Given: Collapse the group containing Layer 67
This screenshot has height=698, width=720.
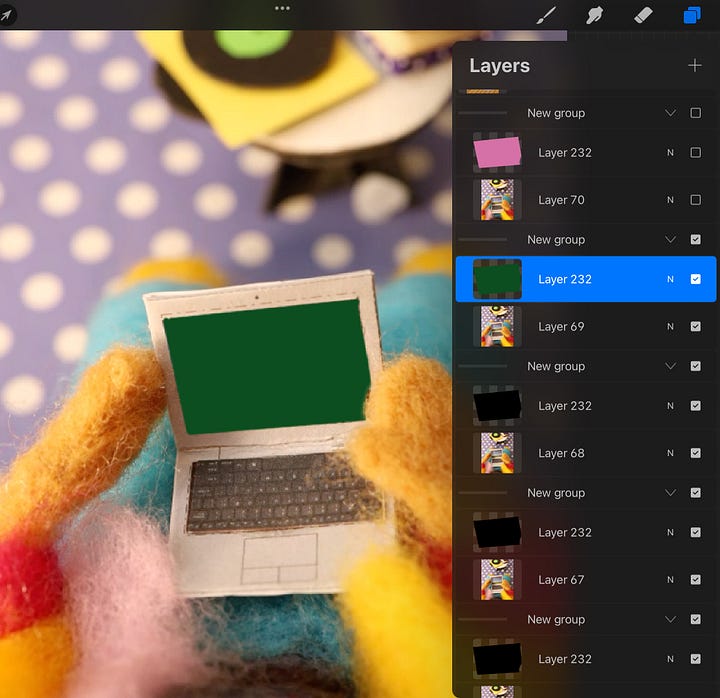Looking at the screenshot, I should [670, 493].
